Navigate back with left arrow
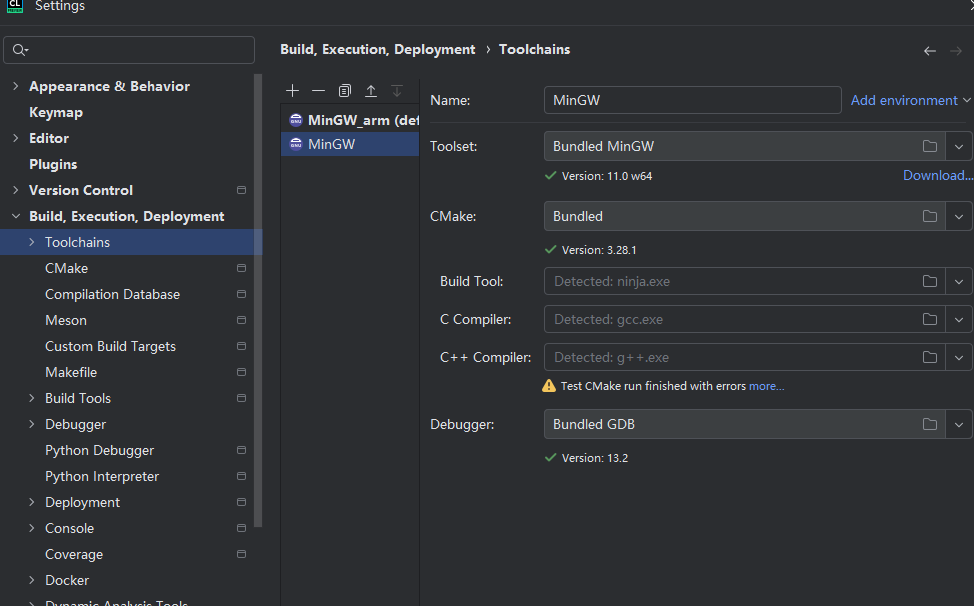The height and width of the screenshot is (606, 974). (930, 51)
